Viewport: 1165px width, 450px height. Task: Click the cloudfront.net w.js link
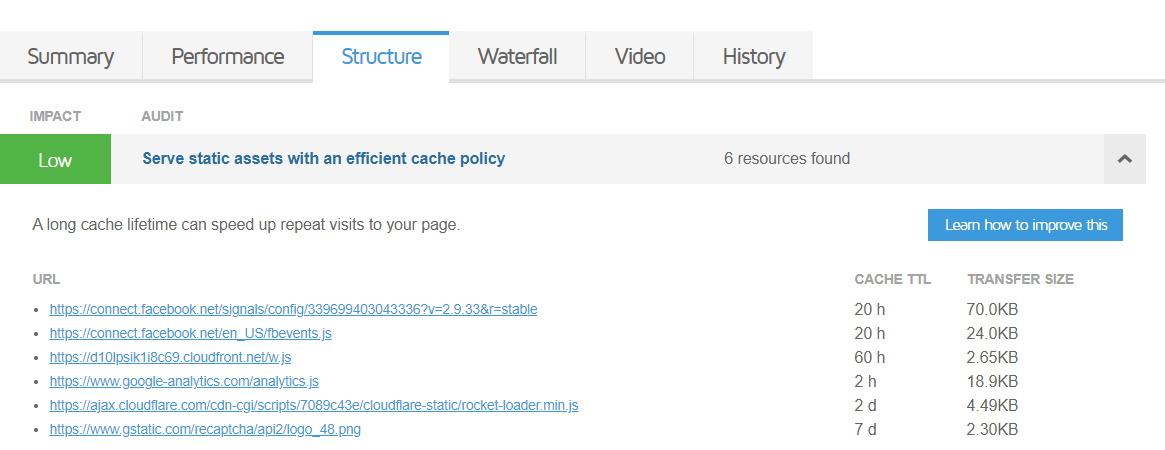pos(170,357)
